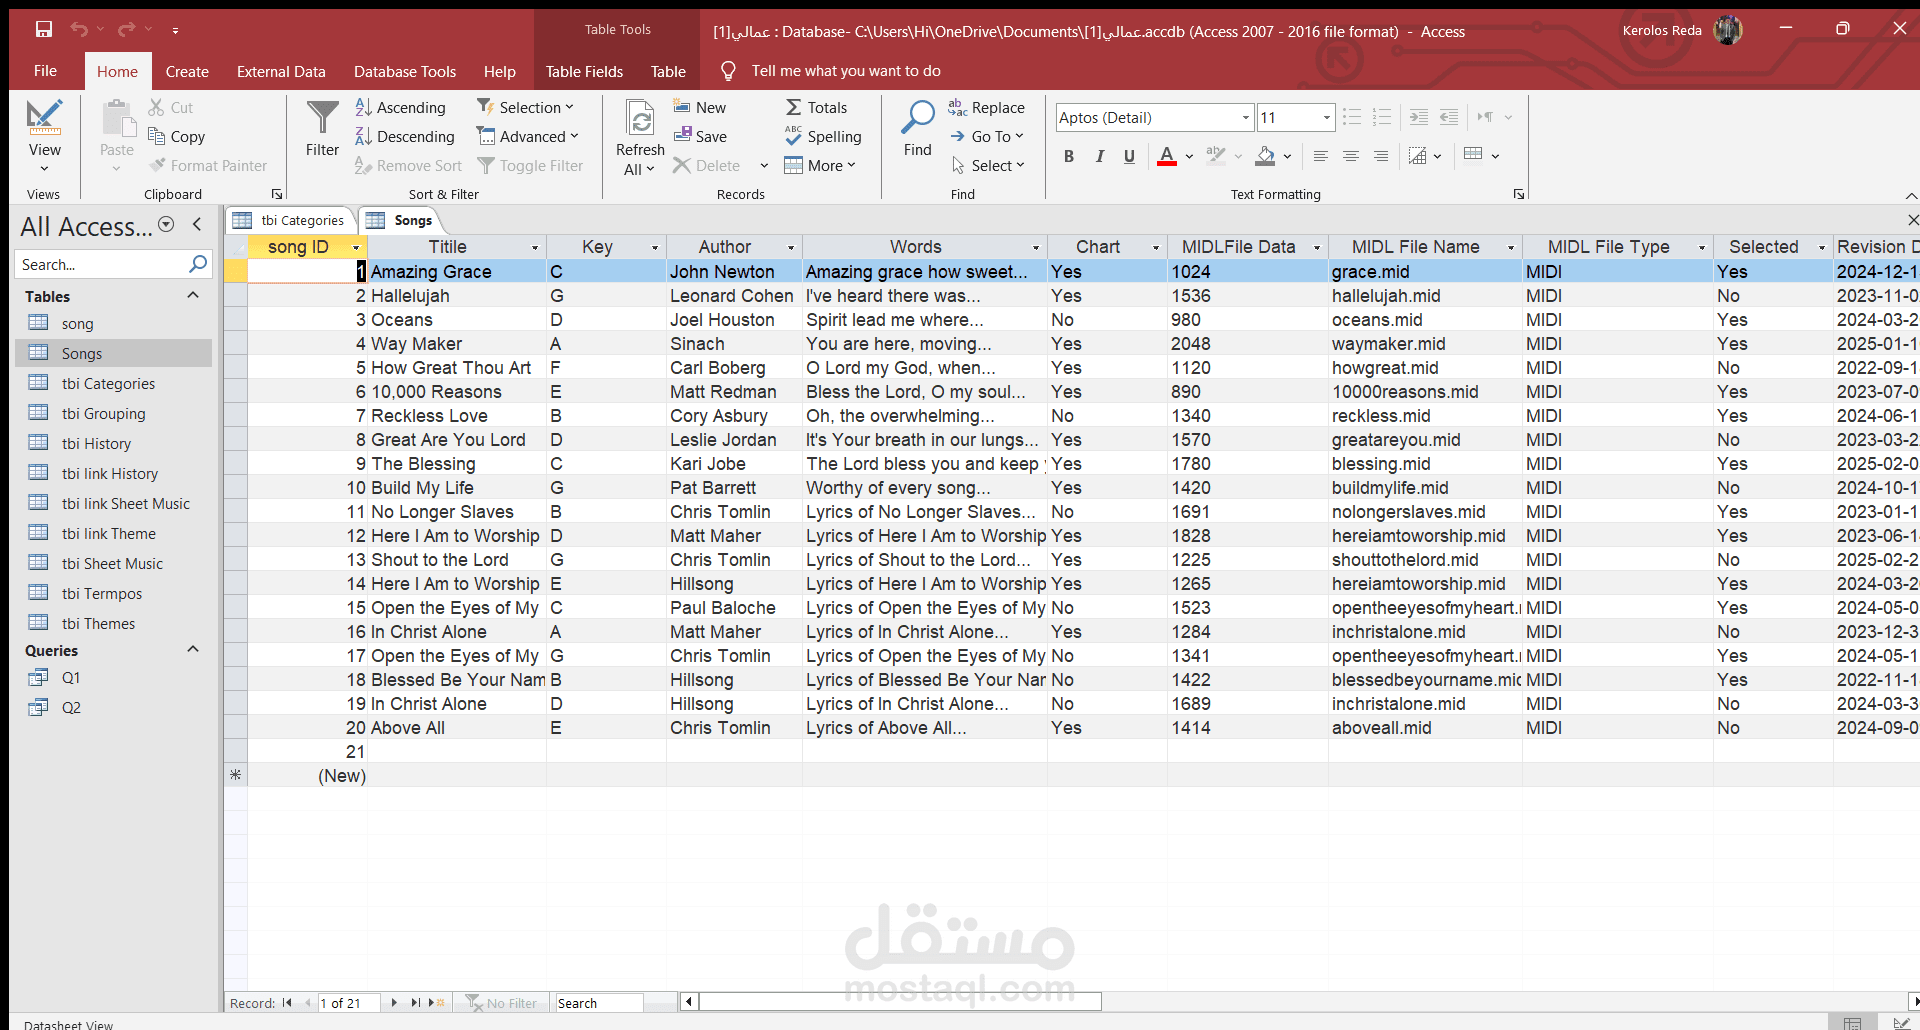This screenshot has width=1920, height=1030.
Task: Sort records Descending
Action: click(405, 136)
